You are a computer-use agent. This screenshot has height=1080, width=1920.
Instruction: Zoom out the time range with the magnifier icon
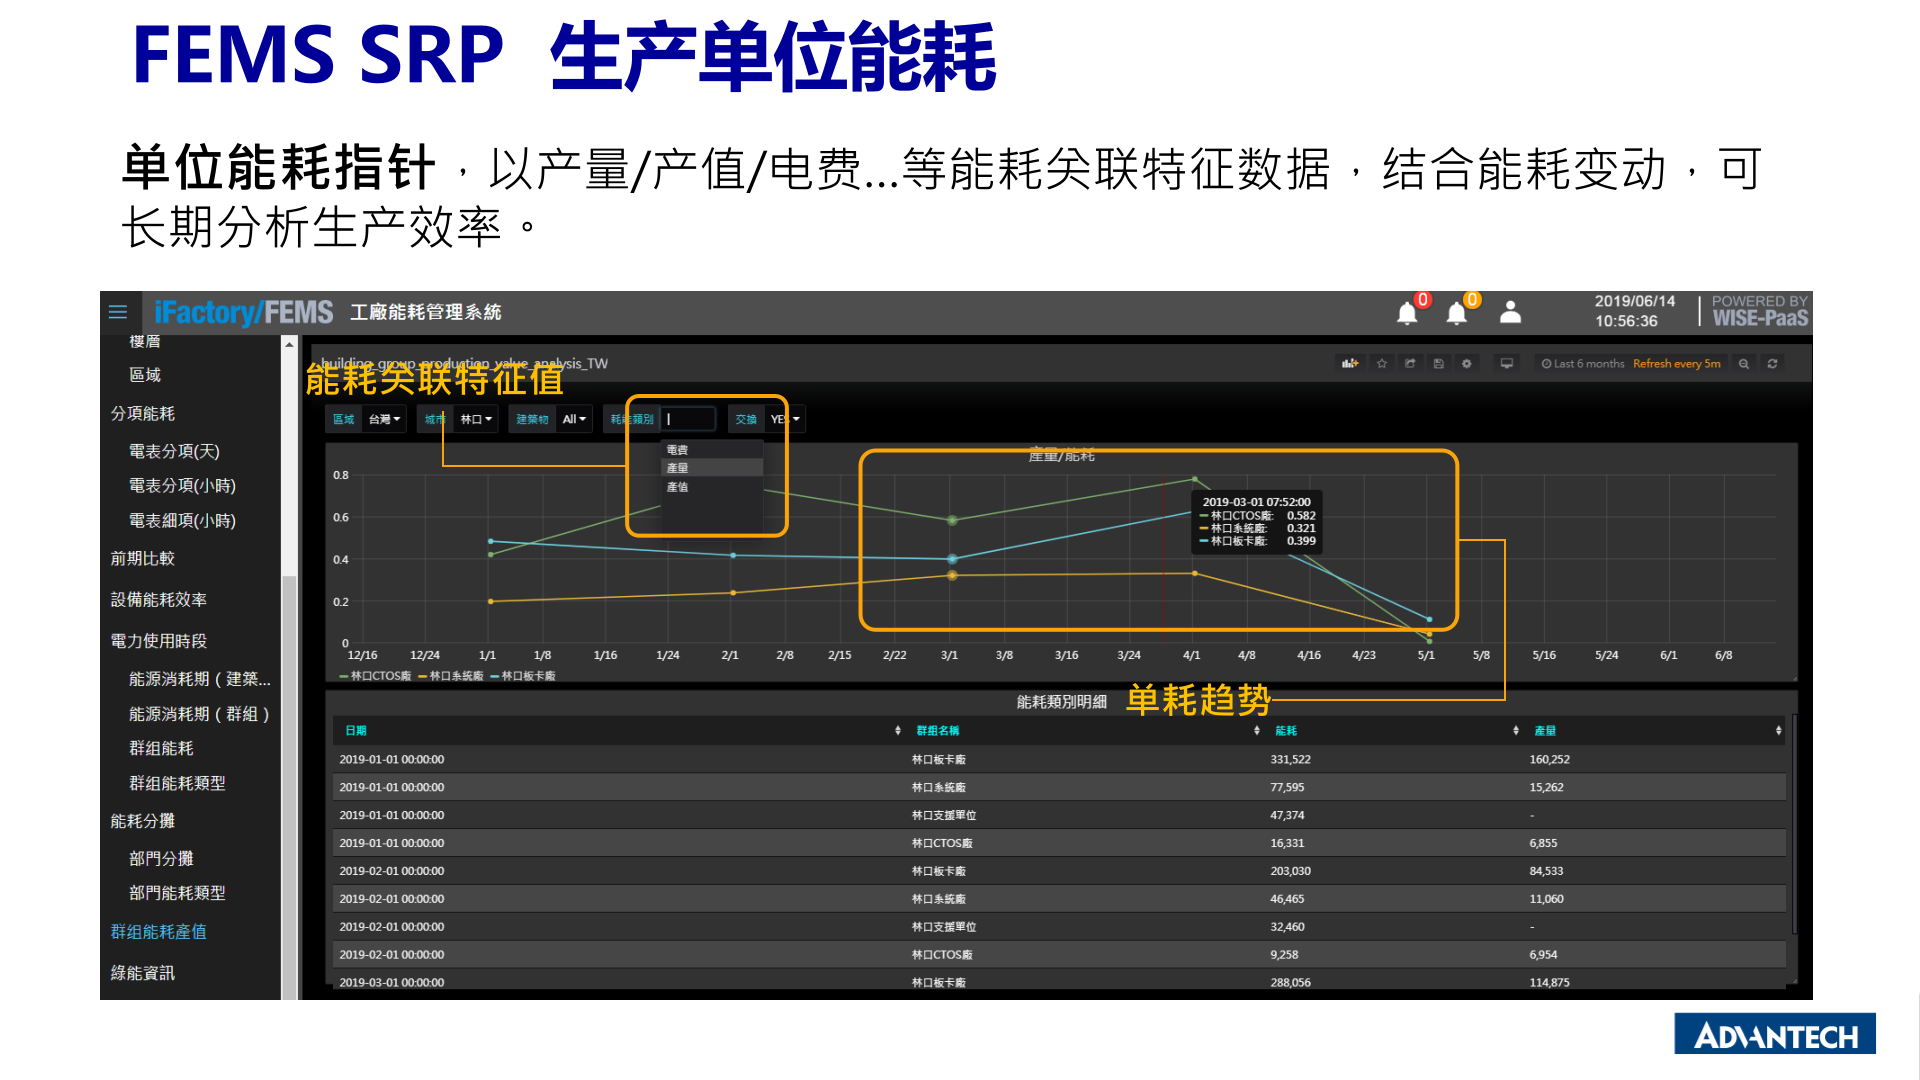click(1743, 364)
